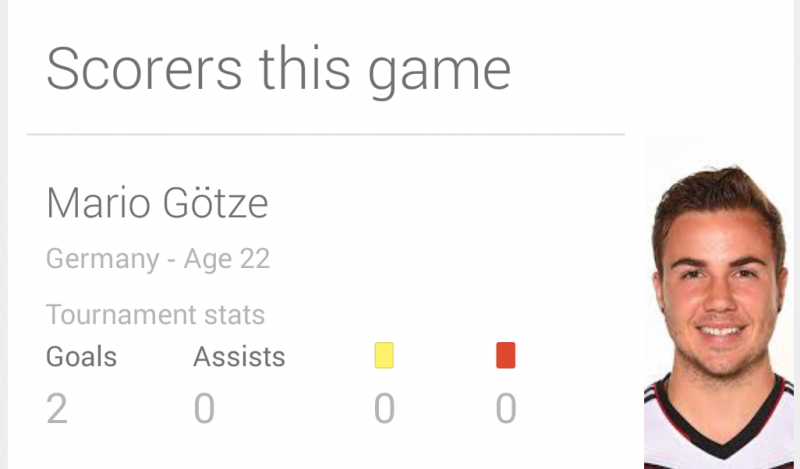Viewport: 800px width, 469px height.
Task: Select the Tournament stats label
Action: tap(156, 314)
